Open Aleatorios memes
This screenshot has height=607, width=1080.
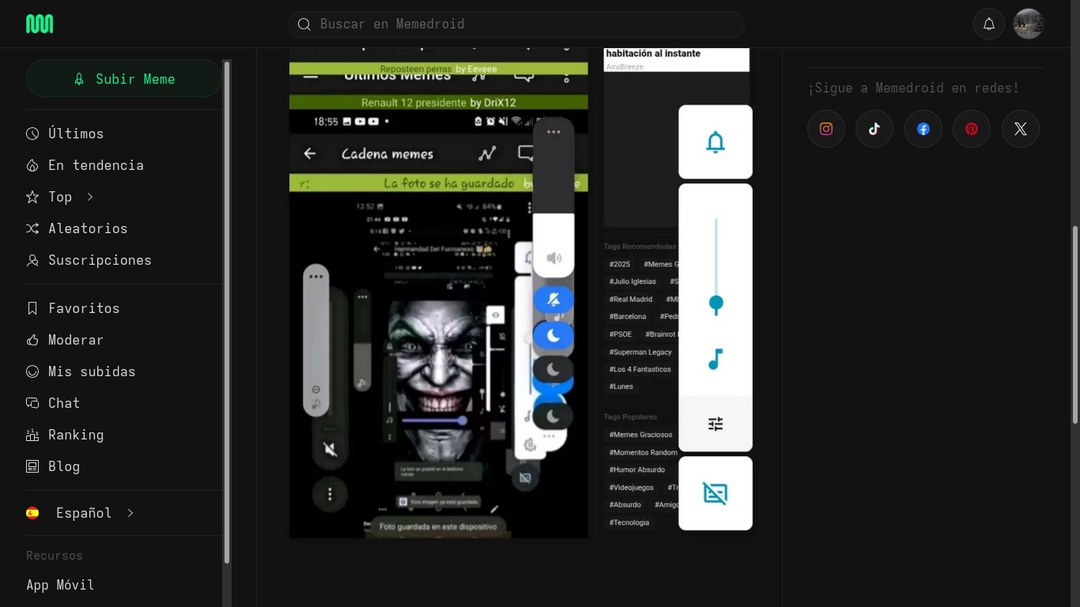[x=87, y=229]
